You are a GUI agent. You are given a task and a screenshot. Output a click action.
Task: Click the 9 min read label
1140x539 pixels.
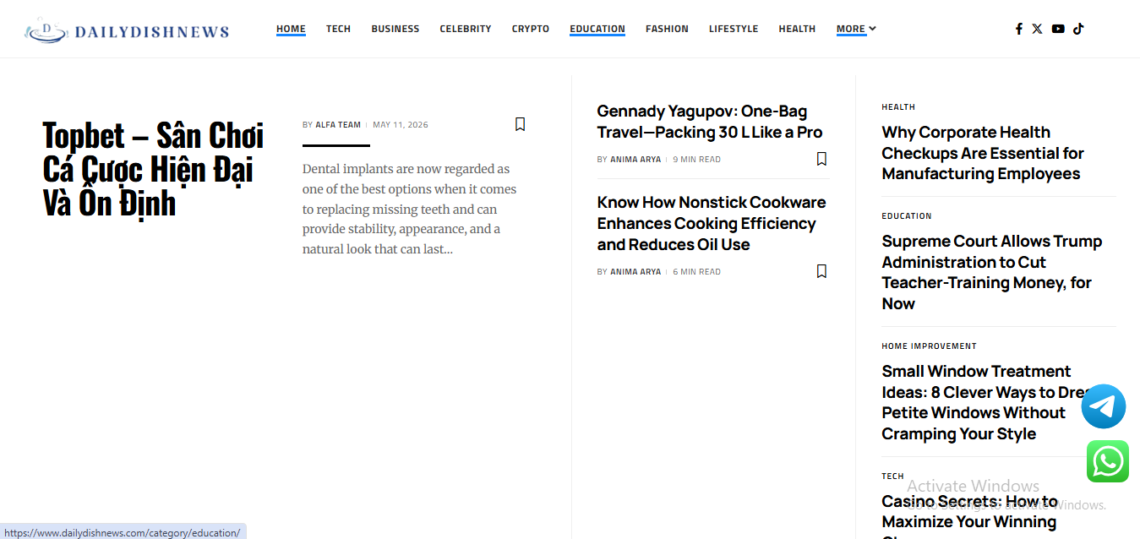pos(697,159)
